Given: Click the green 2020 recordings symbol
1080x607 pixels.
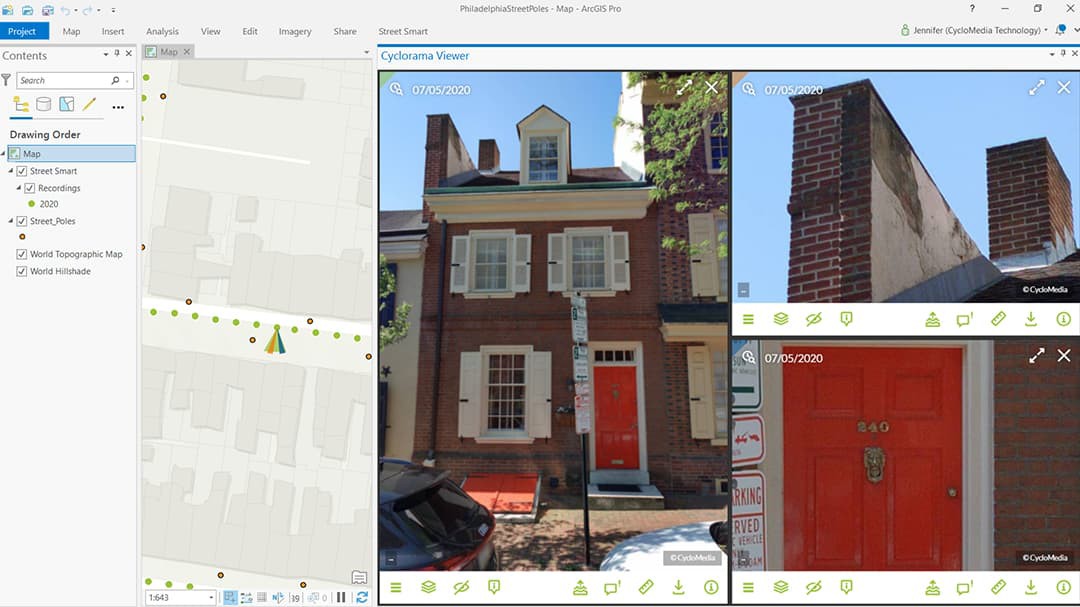Looking at the screenshot, I should click(31, 204).
